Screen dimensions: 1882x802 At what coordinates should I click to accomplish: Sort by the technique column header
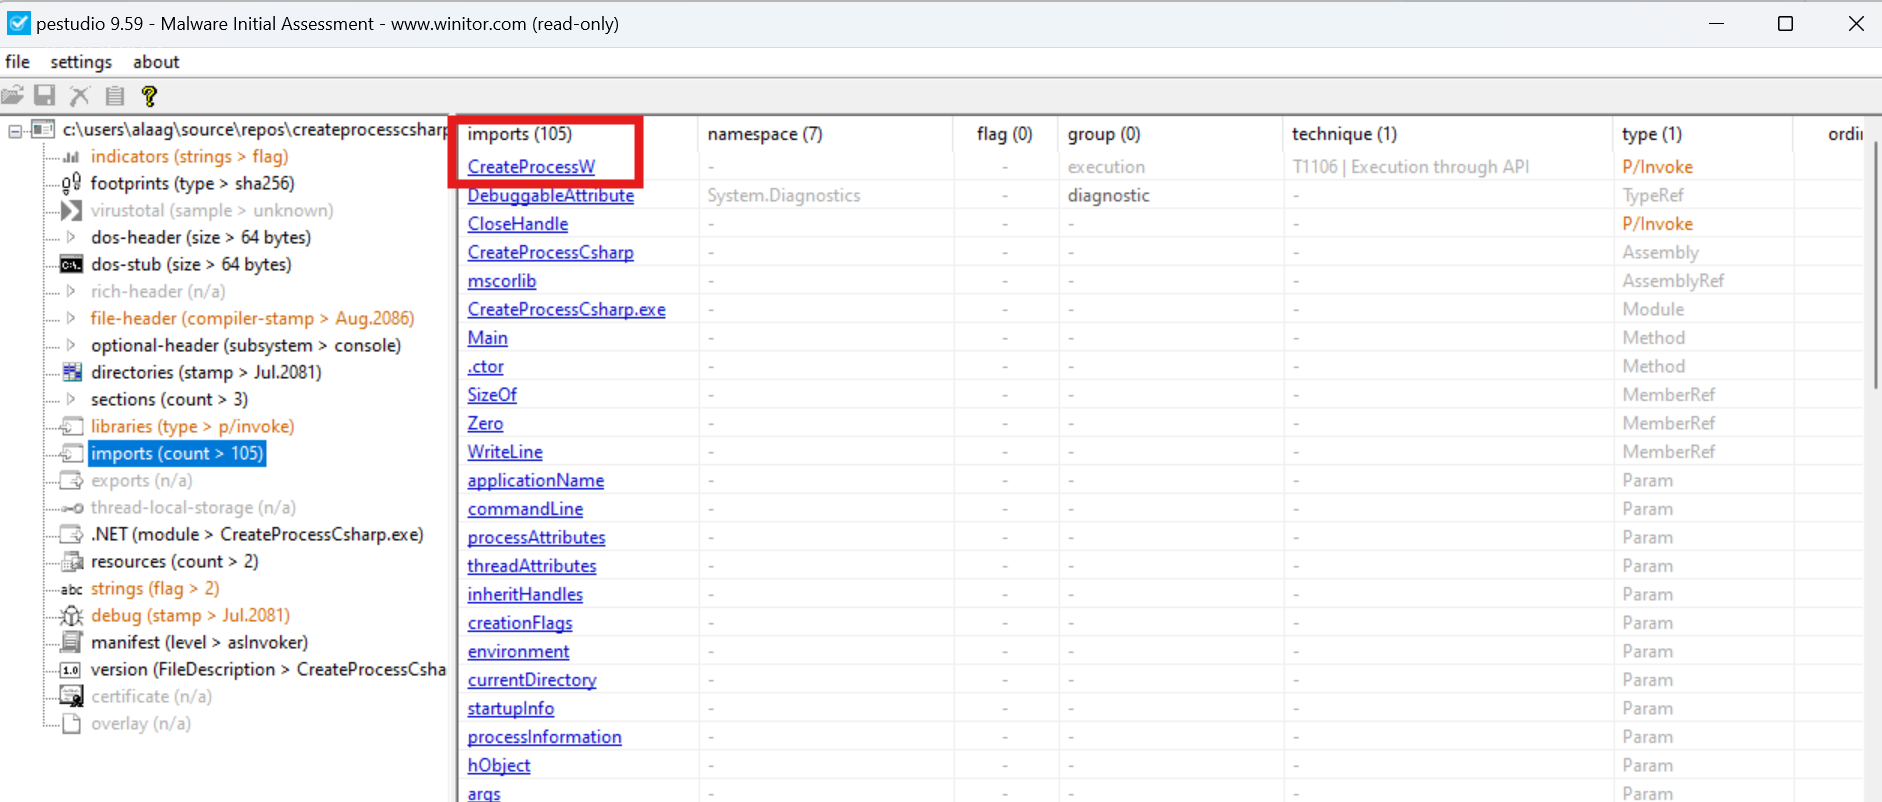pyautogui.click(x=1344, y=134)
